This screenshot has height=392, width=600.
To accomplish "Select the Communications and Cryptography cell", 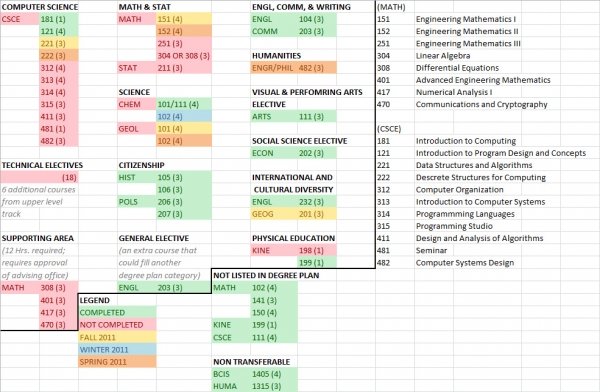I will (x=481, y=105).
